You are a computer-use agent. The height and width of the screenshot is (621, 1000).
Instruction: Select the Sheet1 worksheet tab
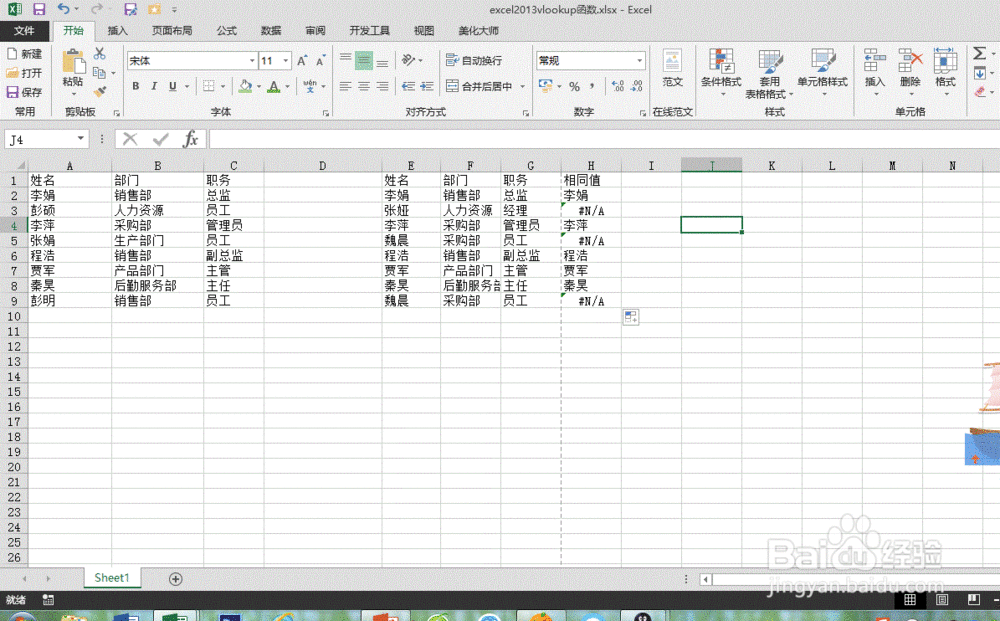(x=111, y=578)
